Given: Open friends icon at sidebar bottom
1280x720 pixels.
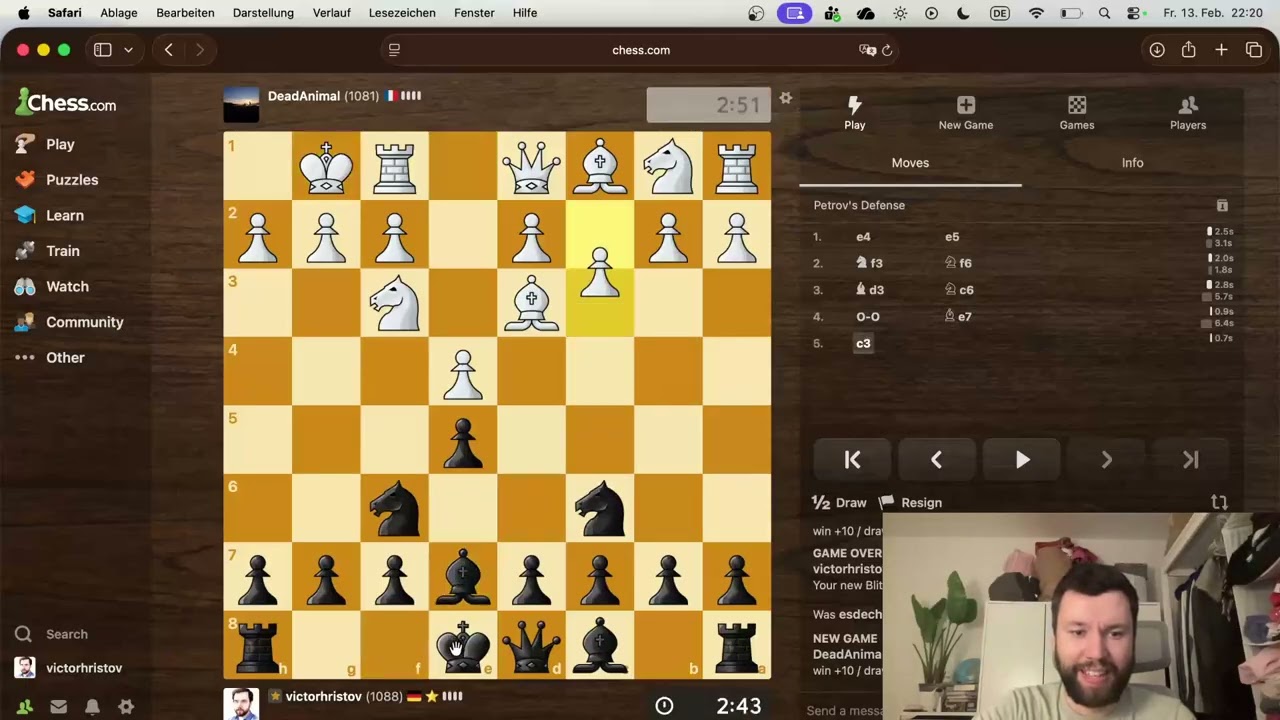Looking at the screenshot, I should 25,706.
